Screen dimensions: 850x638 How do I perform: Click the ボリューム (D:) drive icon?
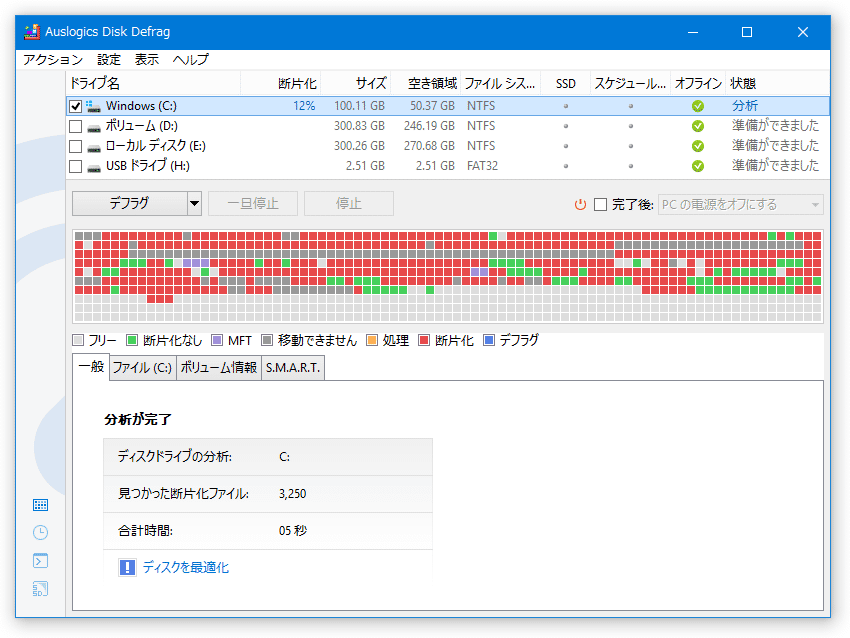(x=94, y=128)
